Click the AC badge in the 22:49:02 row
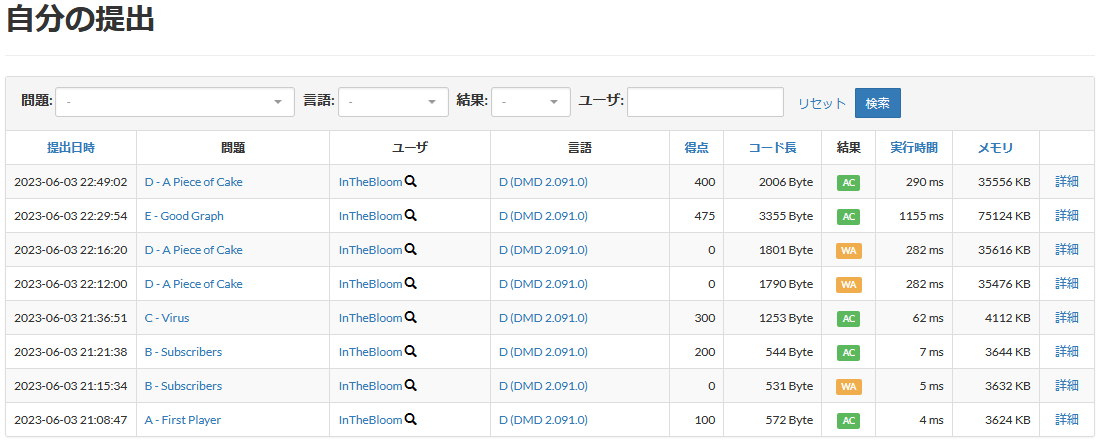 (848, 182)
